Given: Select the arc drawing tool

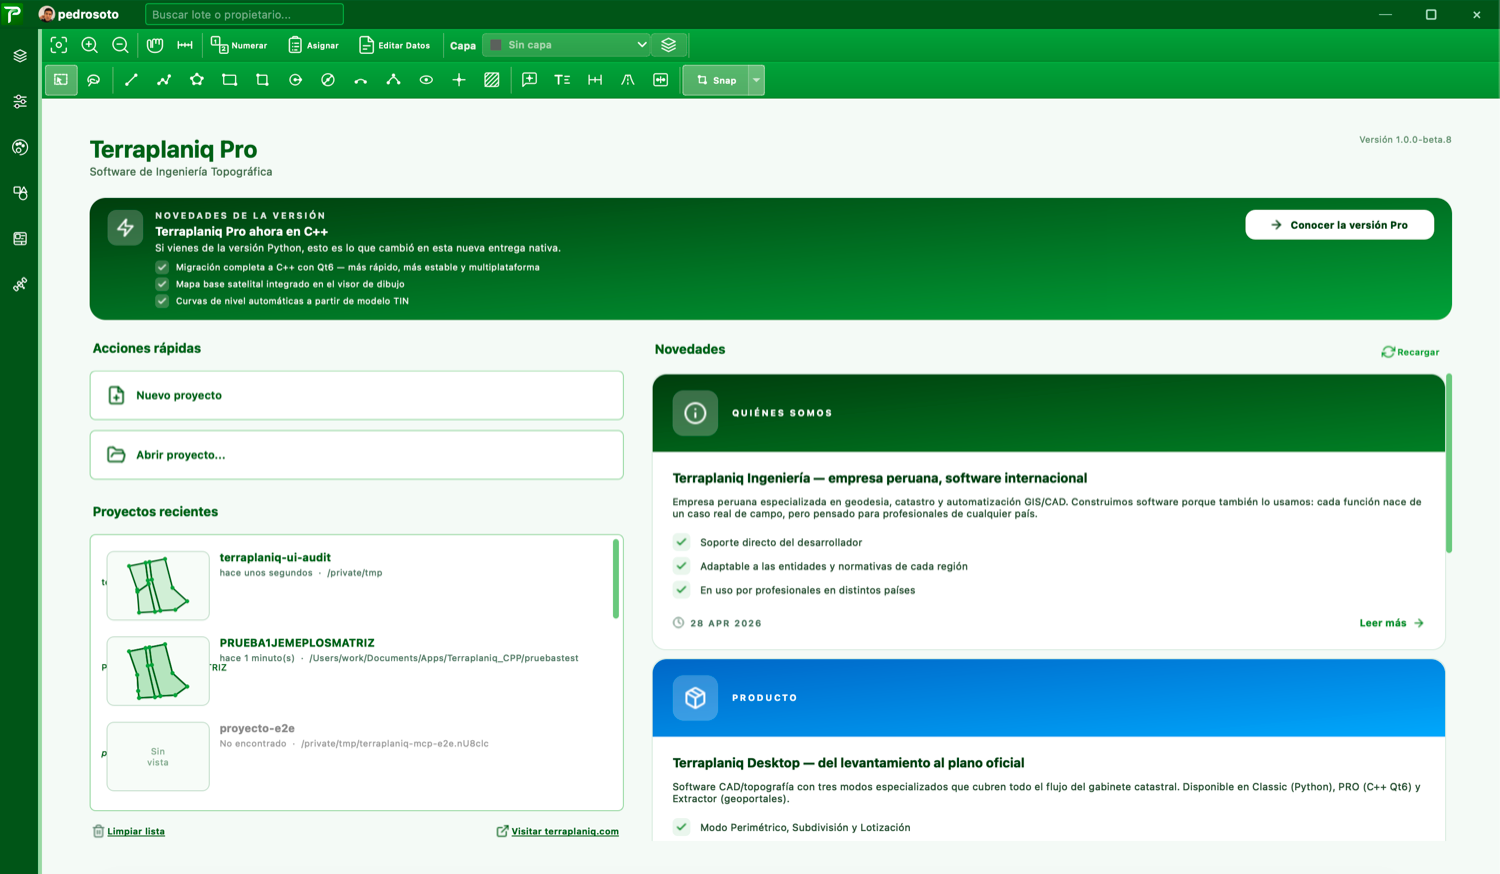Looking at the screenshot, I should click(361, 80).
